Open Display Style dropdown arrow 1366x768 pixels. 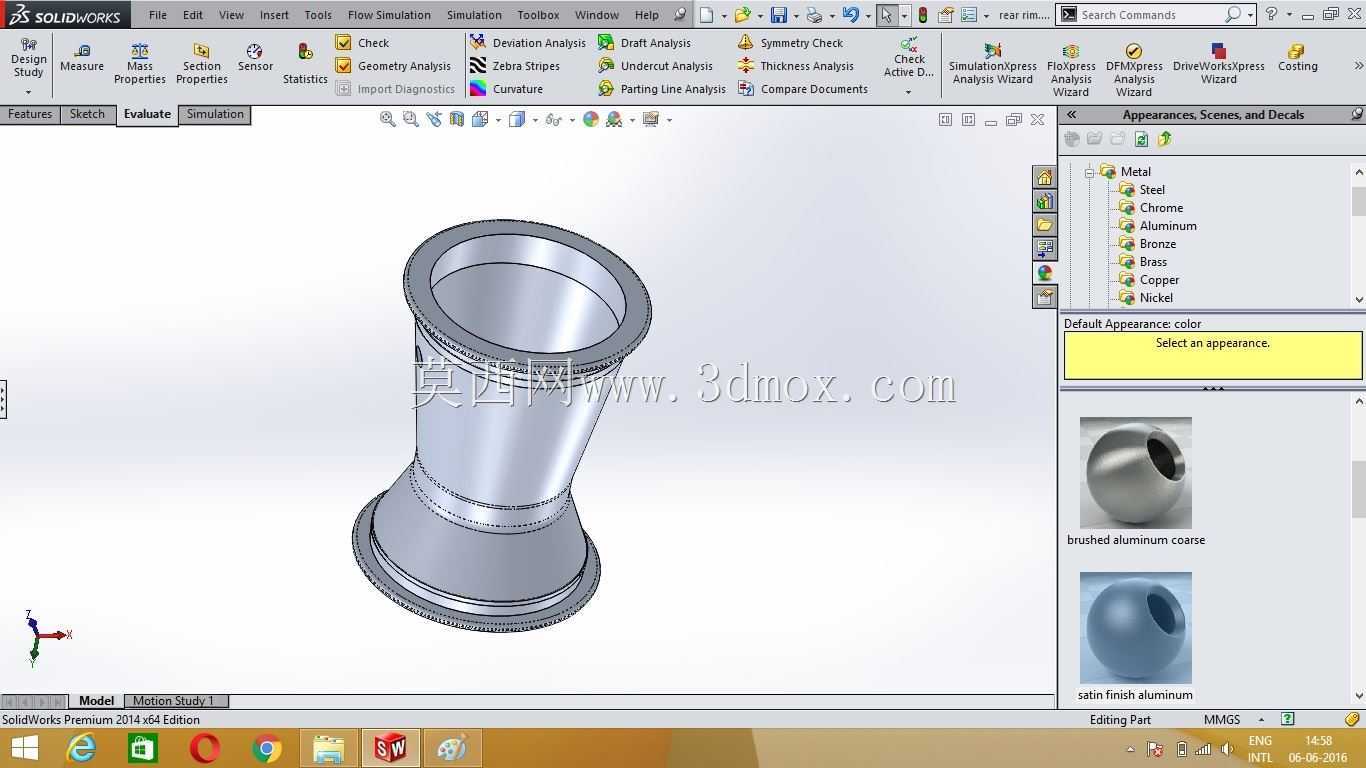pos(535,120)
